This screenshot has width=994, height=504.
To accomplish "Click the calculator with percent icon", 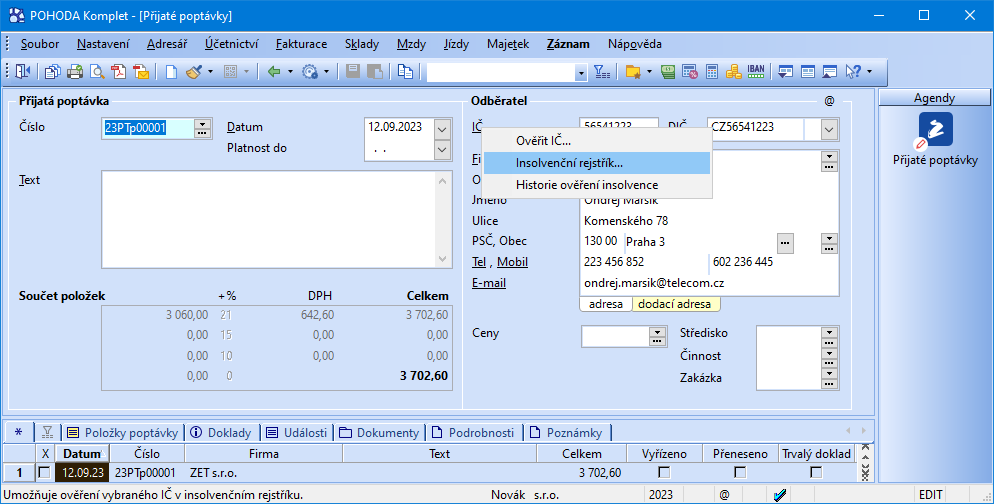I will (x=690, y=72).
